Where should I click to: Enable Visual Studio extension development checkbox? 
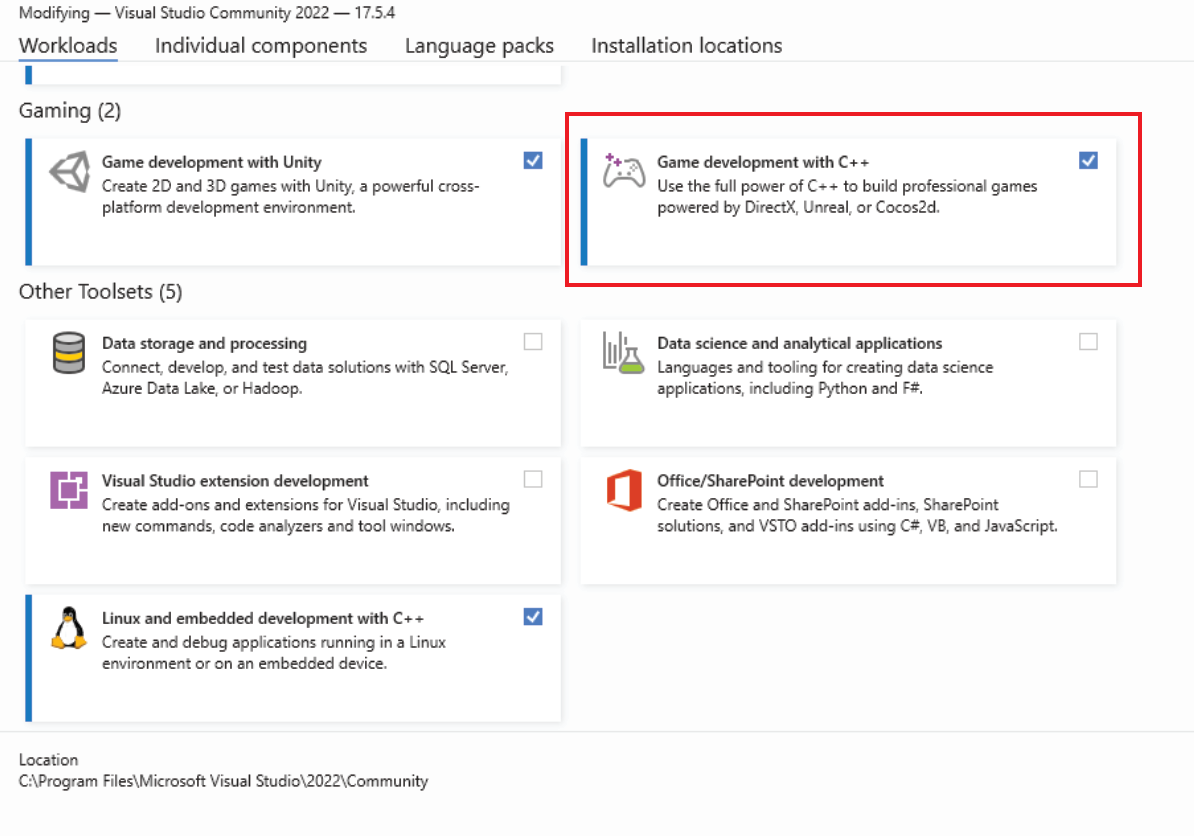click(533, 479)
